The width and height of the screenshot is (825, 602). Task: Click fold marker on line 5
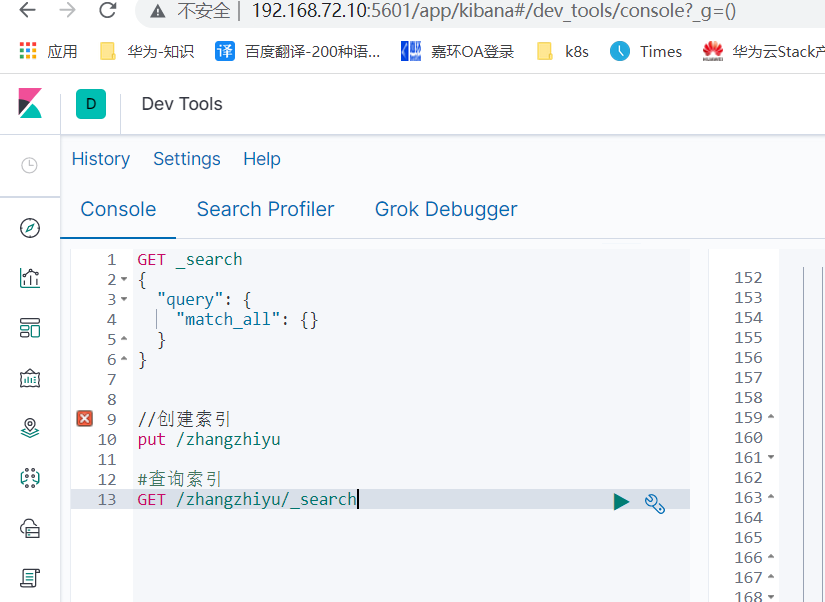(124, 339)
